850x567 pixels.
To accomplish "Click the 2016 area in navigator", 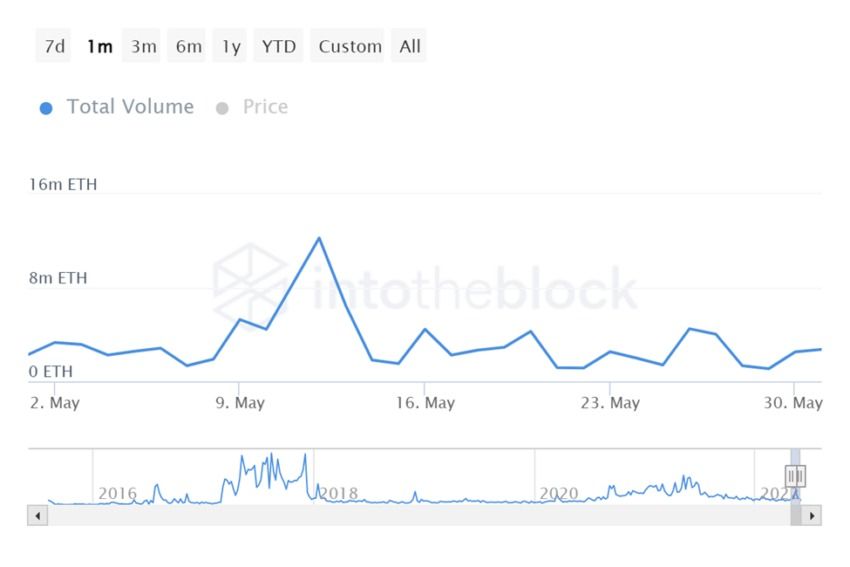I will (x=117, y=493).
